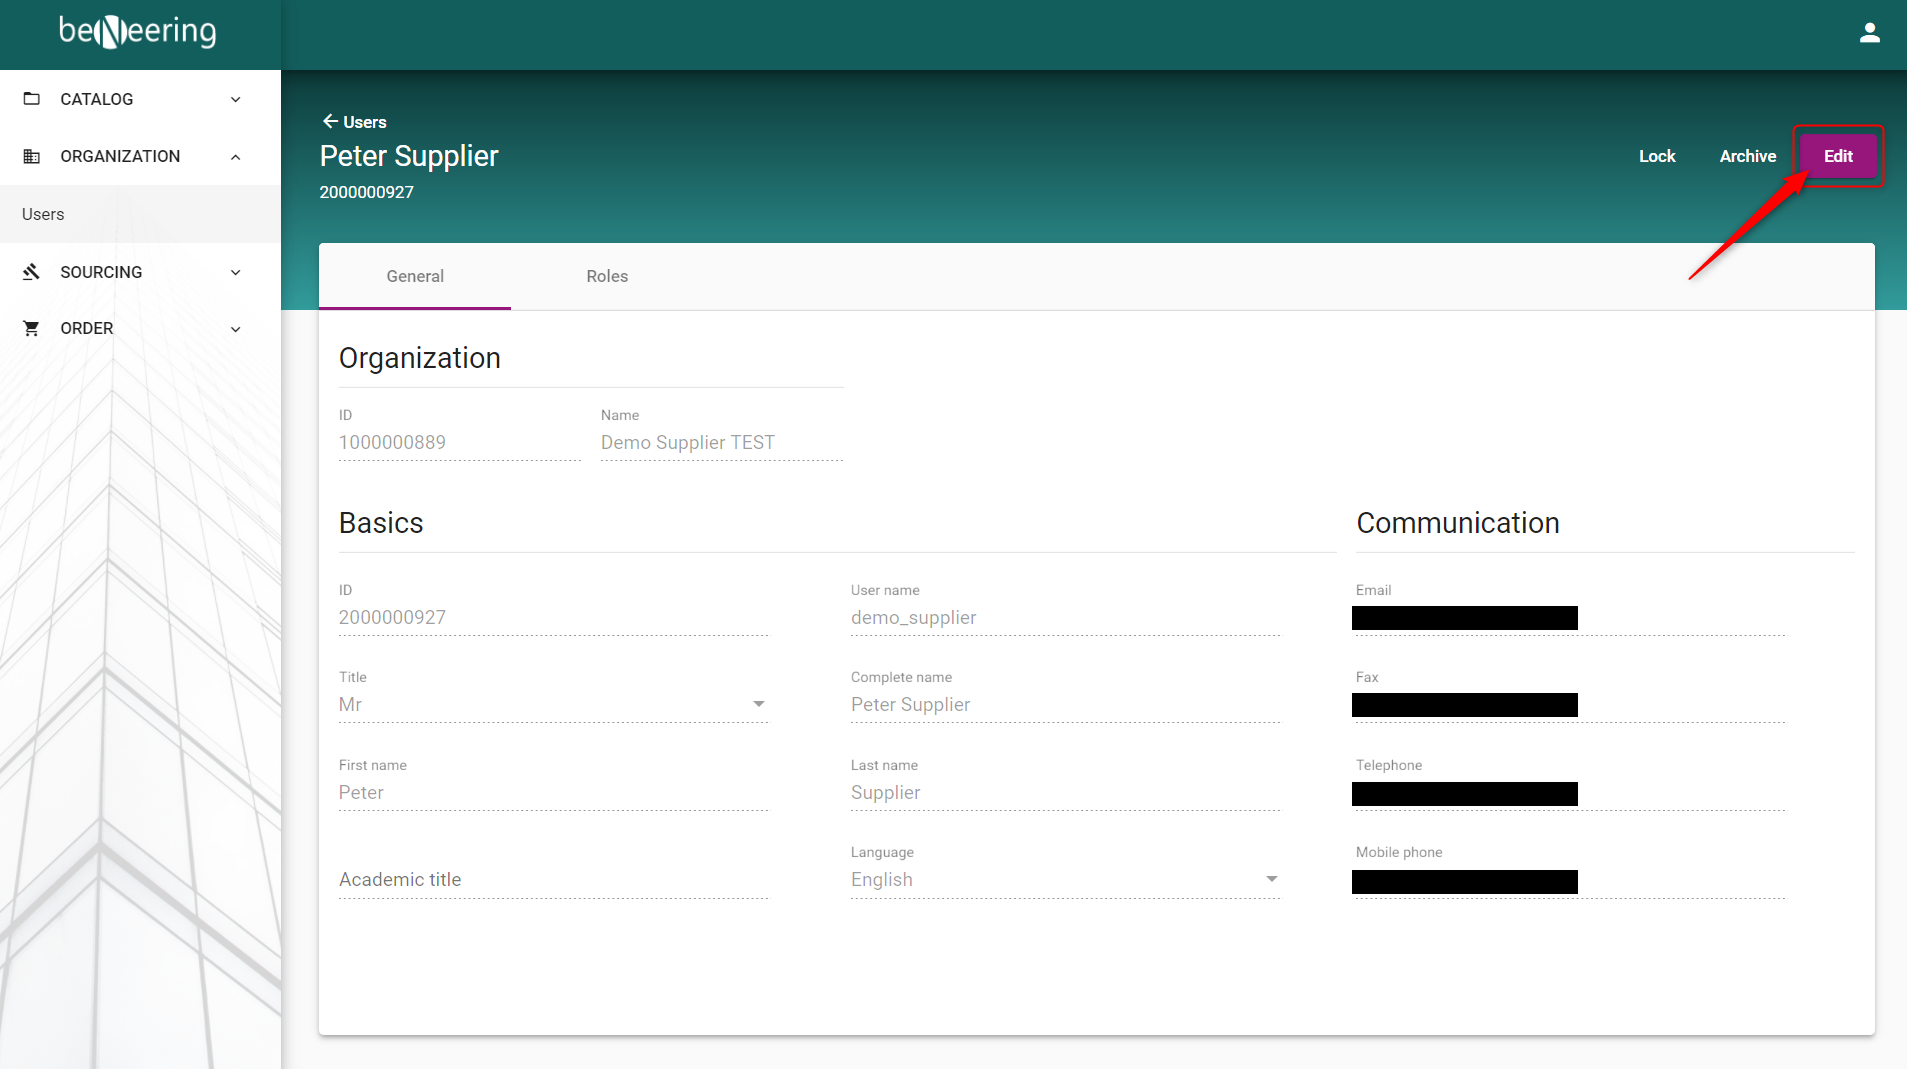Viewport: 1907px width, 1069px height.
Task: Click the Lock button
Action: pos(1657,156)
